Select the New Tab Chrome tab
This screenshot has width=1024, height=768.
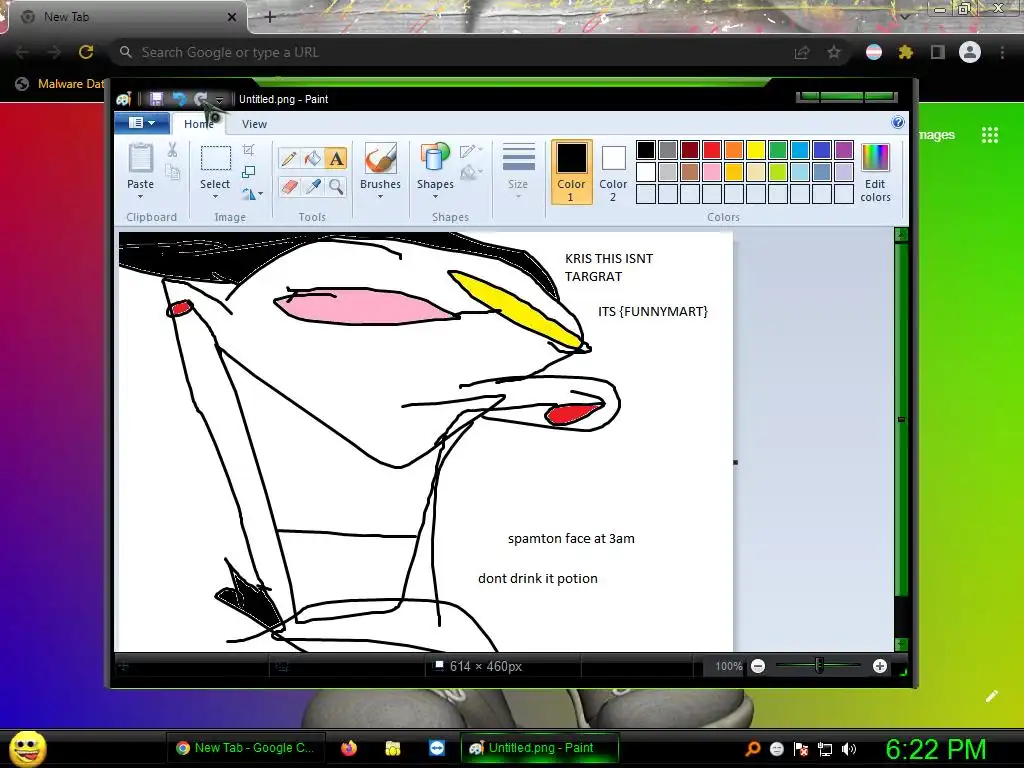click(x=127, y=16)
